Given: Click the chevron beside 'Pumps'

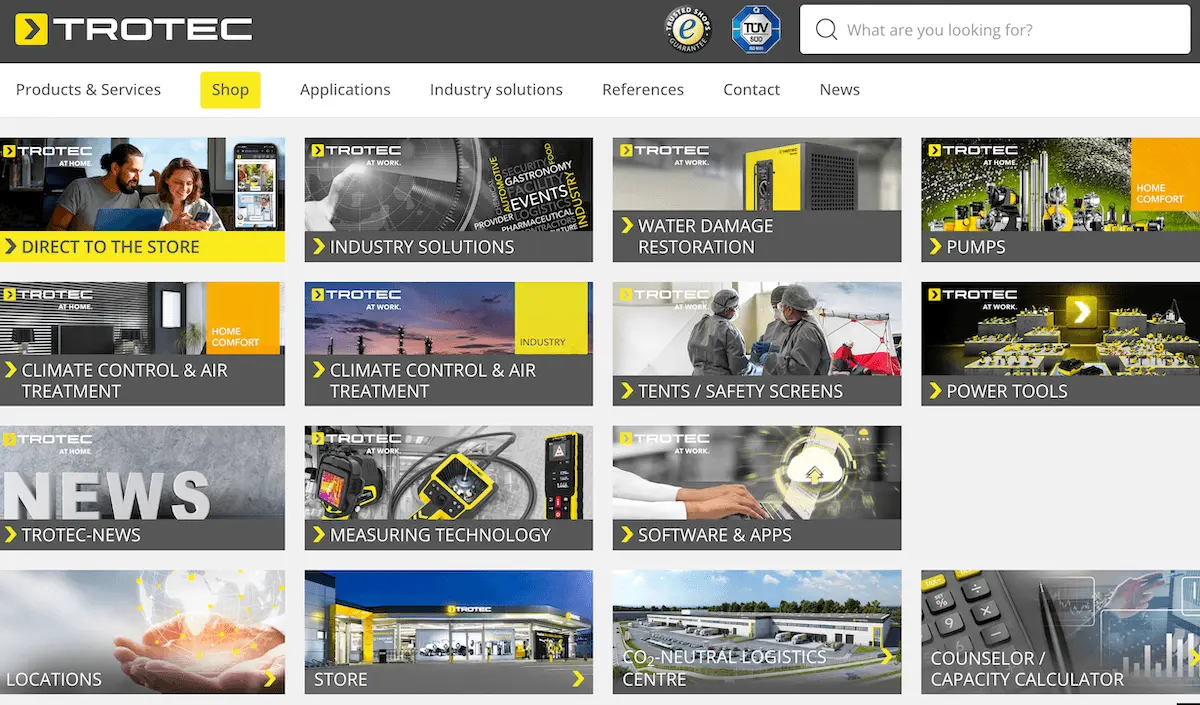Looking at the screenshot, I should click(x=935, y=247).
